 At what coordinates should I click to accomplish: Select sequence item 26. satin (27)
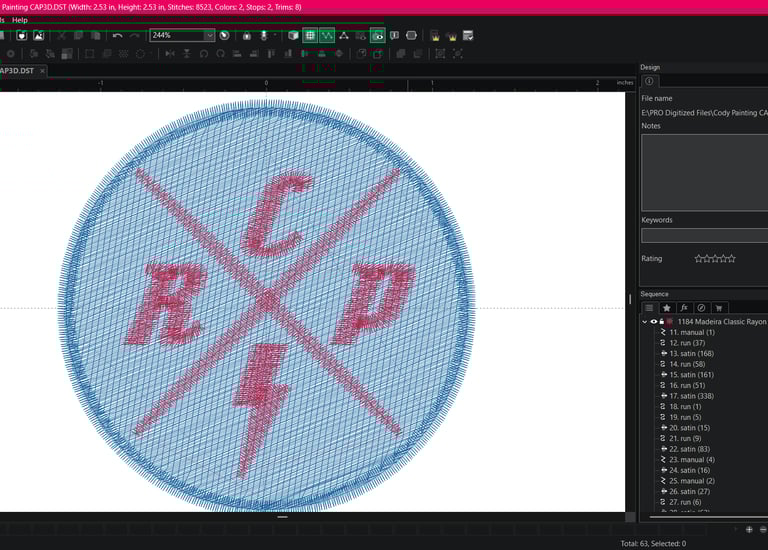coord(690,491)
